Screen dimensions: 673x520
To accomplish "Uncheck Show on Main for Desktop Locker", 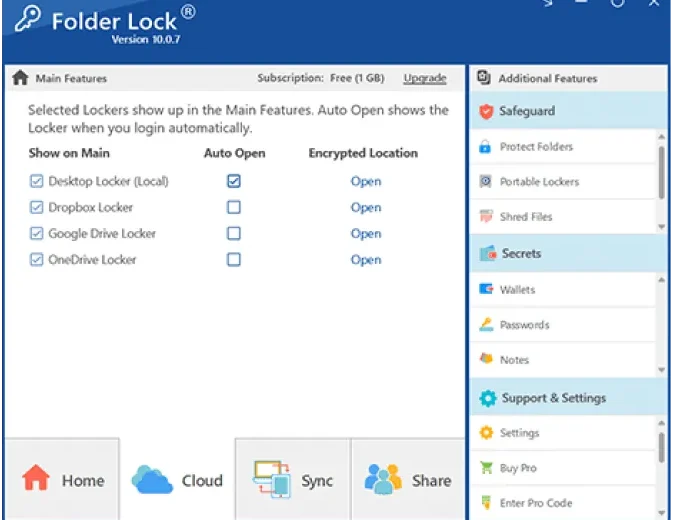I will coord(36,181).
